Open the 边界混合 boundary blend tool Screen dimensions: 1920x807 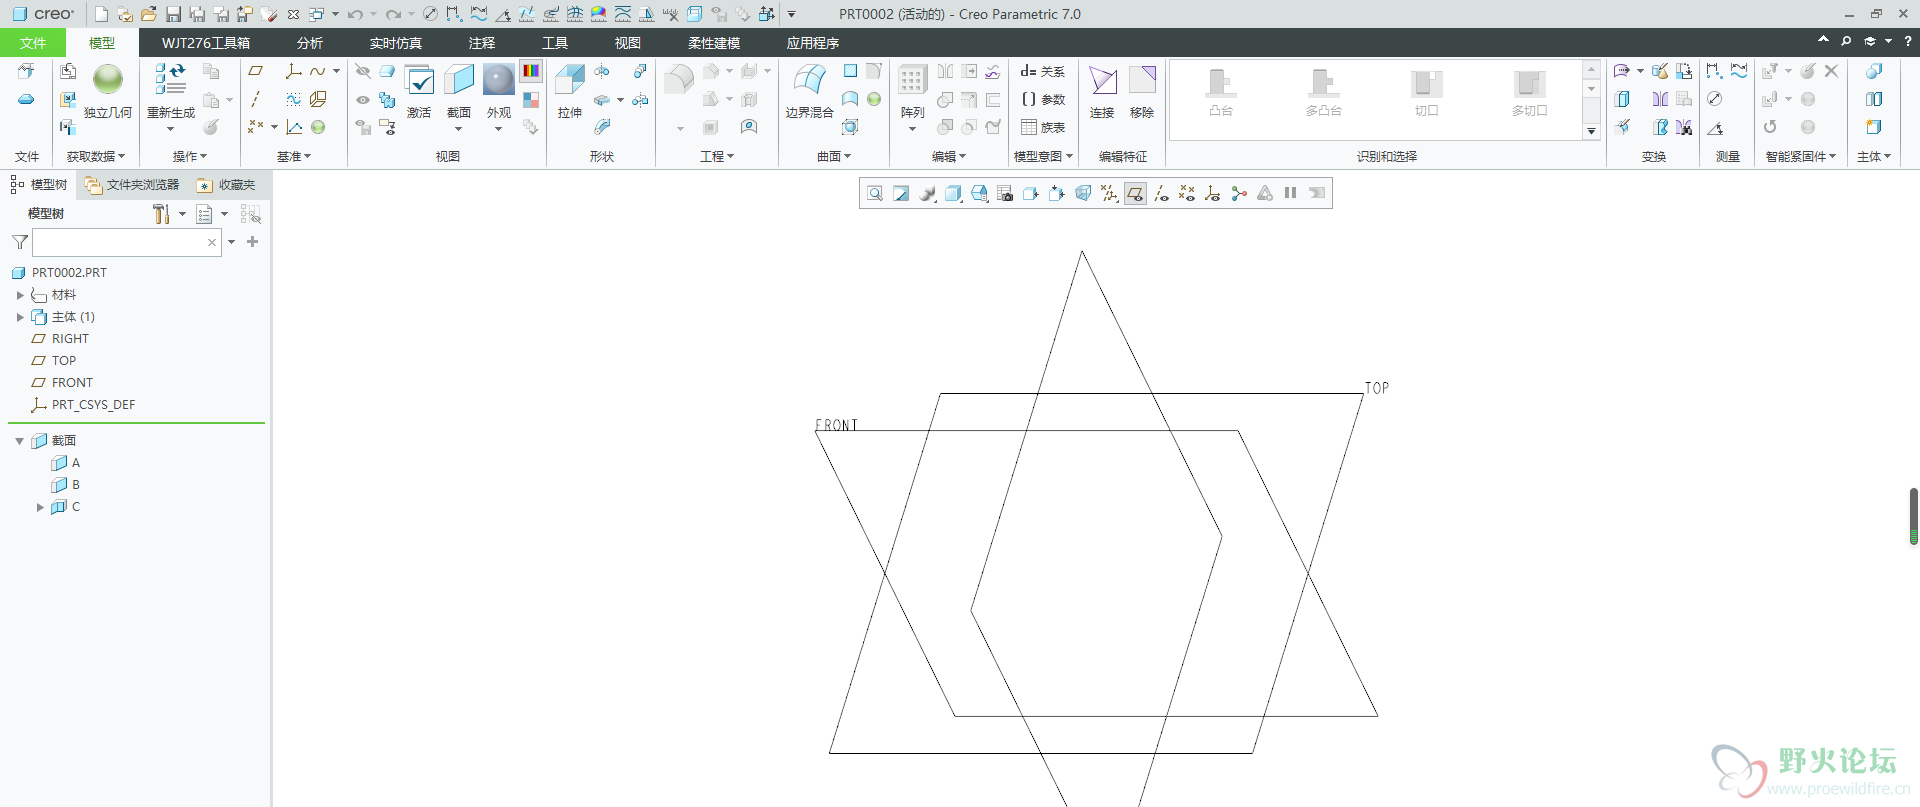point(809,91)
